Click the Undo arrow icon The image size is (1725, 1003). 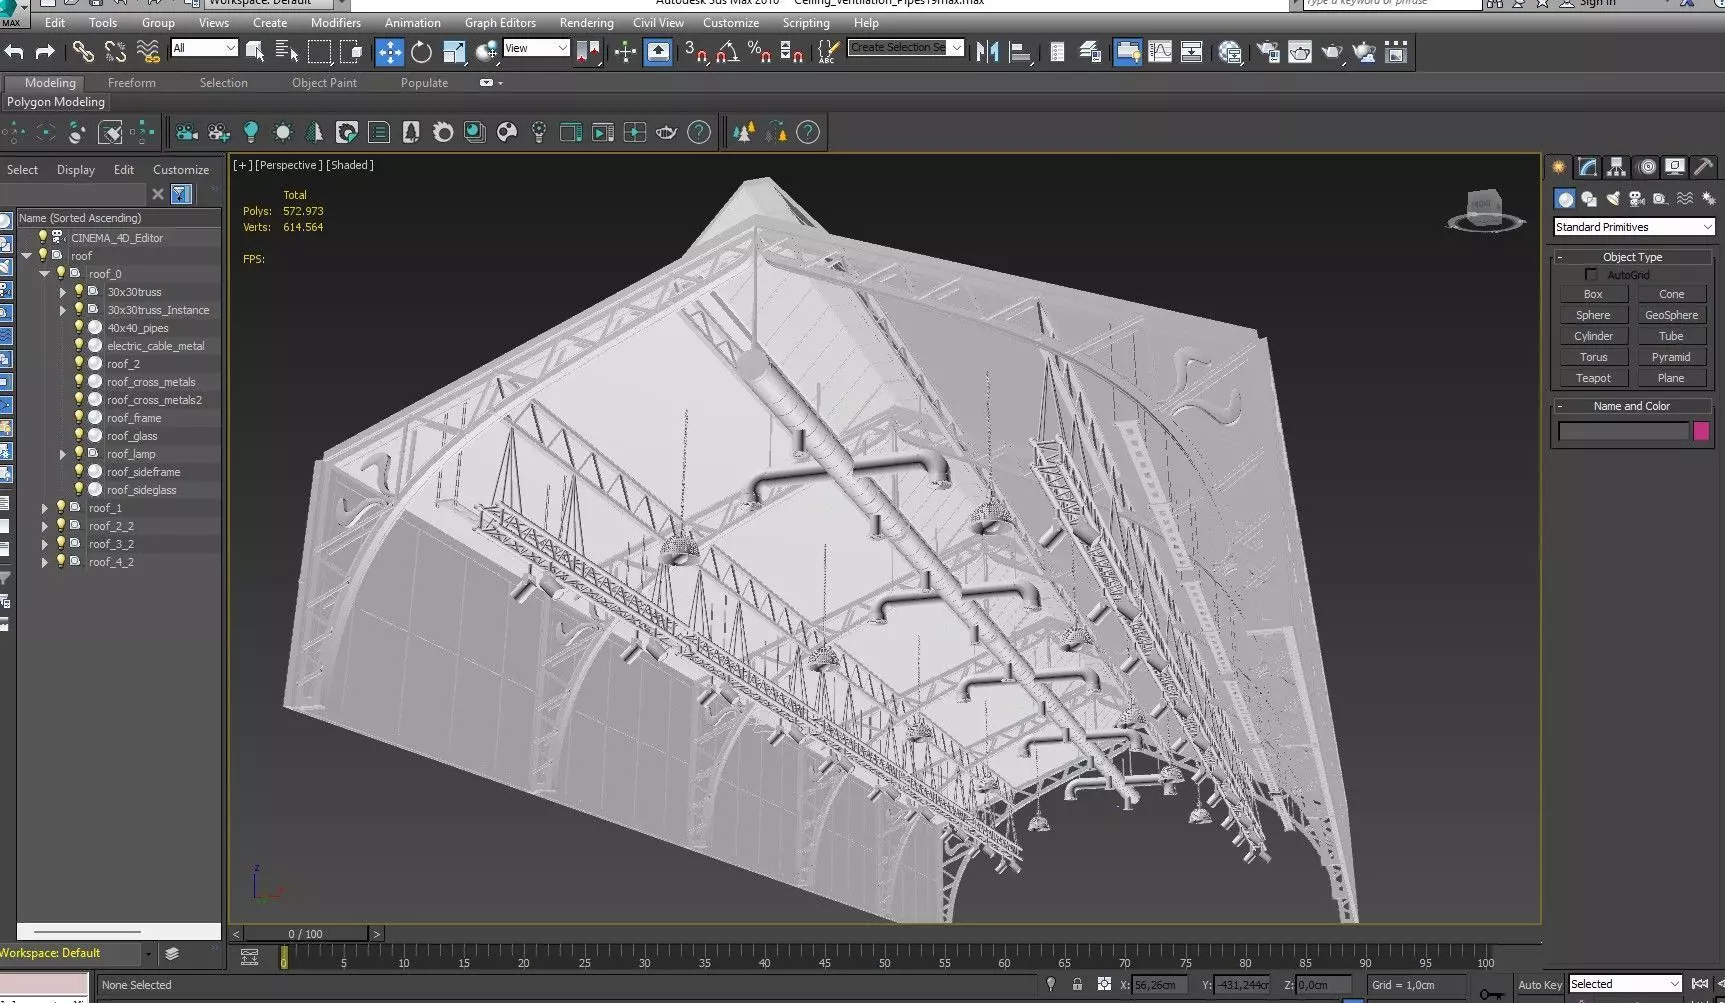(14, 52)
